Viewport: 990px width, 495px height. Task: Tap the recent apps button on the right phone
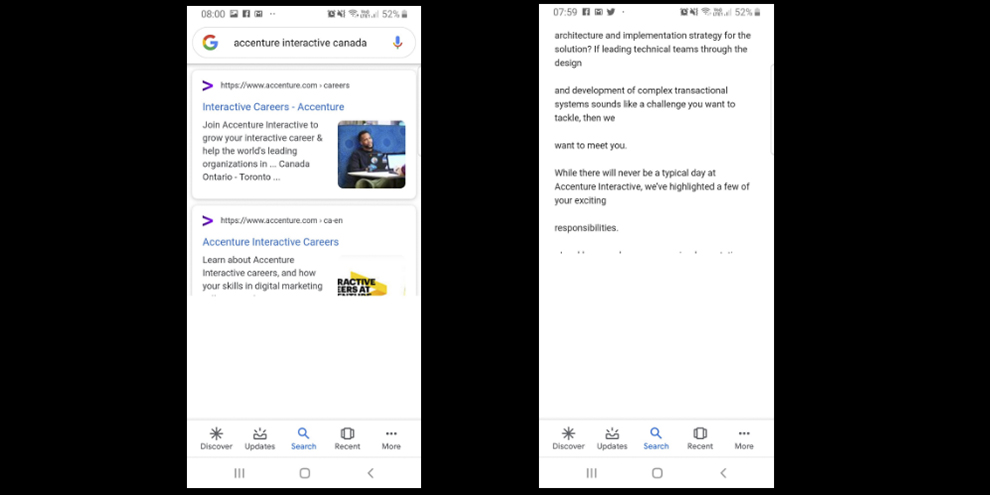592,473
